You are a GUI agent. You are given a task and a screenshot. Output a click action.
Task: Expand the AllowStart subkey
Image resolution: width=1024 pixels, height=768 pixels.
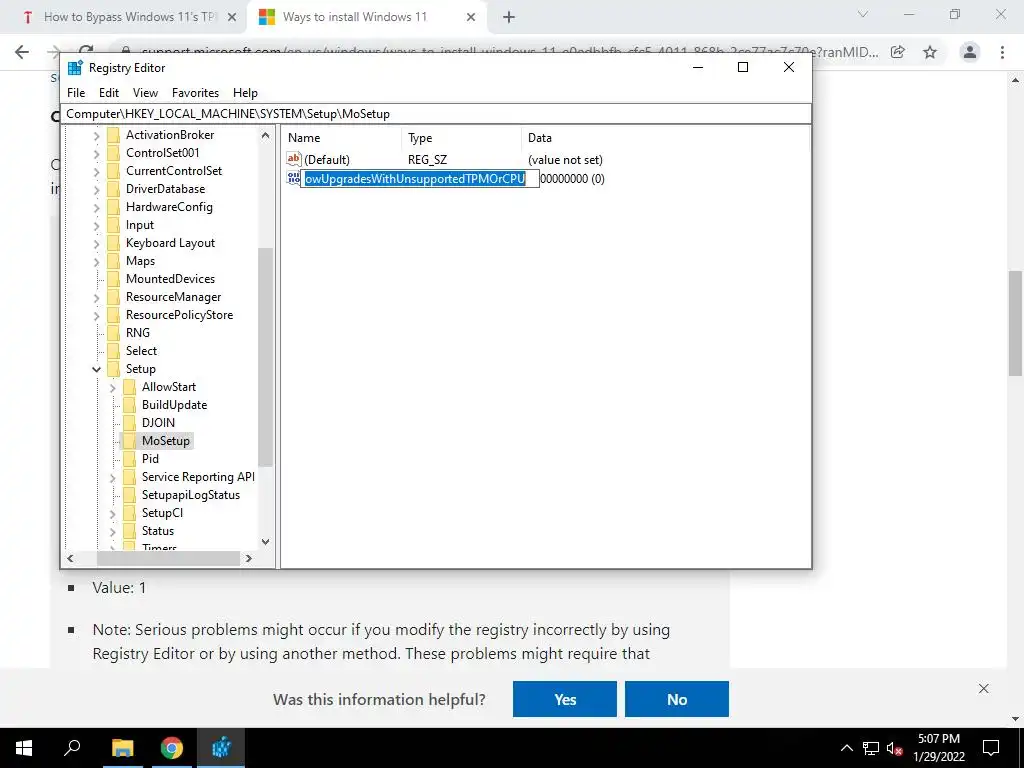pyautogui.click(x=112, y=388)
